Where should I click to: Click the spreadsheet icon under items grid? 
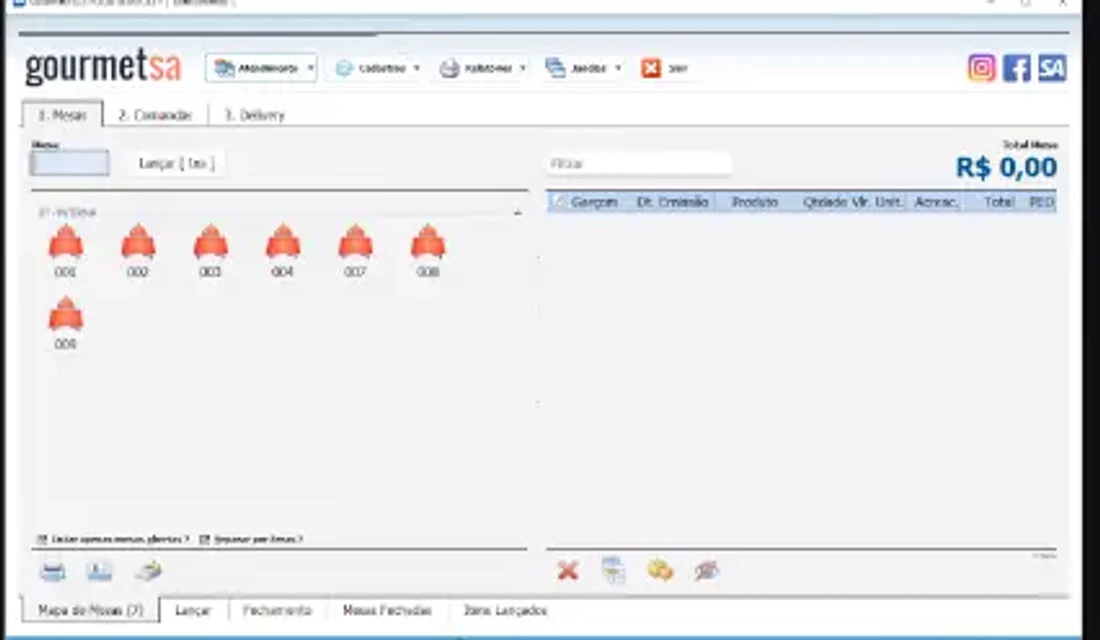[613, 570]
